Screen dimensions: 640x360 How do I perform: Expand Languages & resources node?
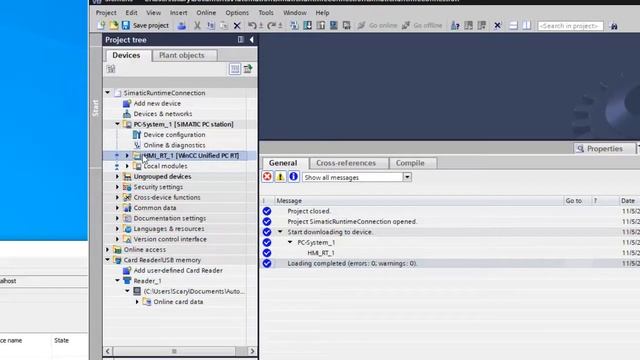pos(118,229)
